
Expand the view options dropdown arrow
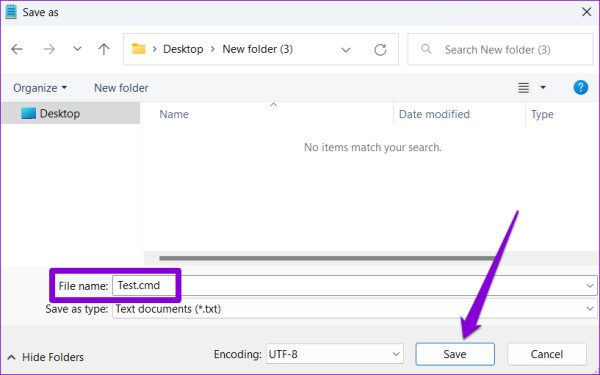click(x=543, y=88)
